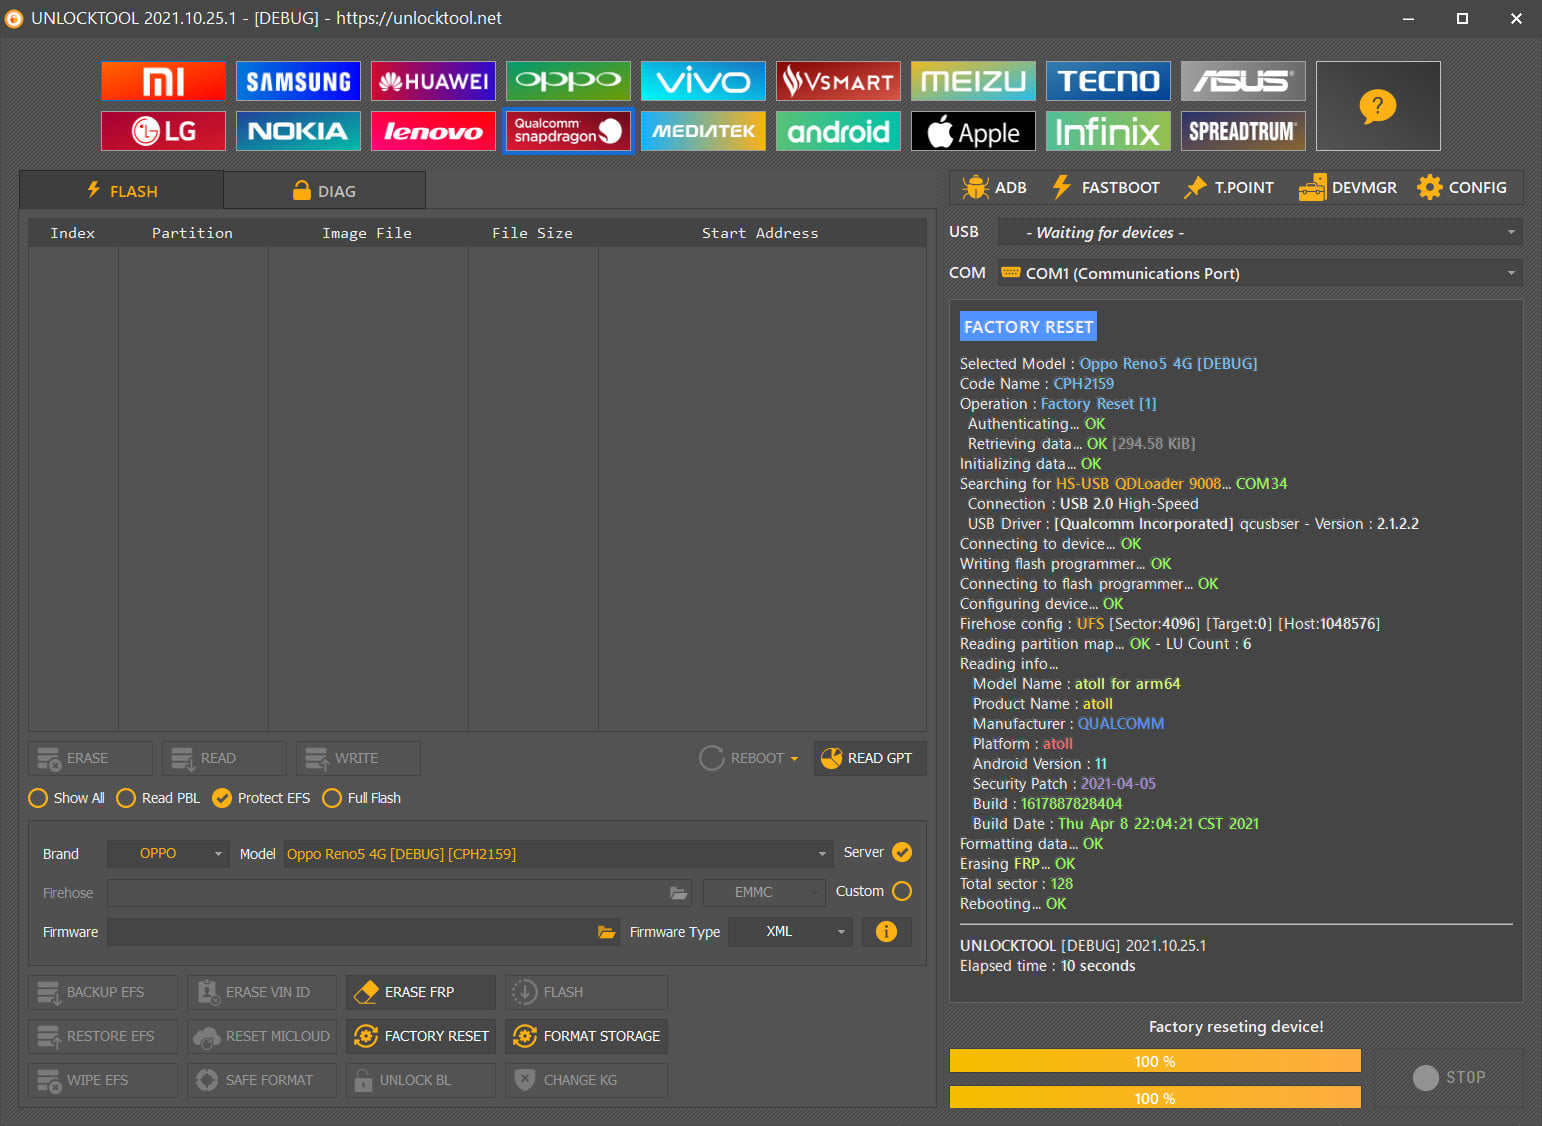Click the Firmware path input field
The height and width of the screenshot is (1126, 1542).
click(363, 932)
